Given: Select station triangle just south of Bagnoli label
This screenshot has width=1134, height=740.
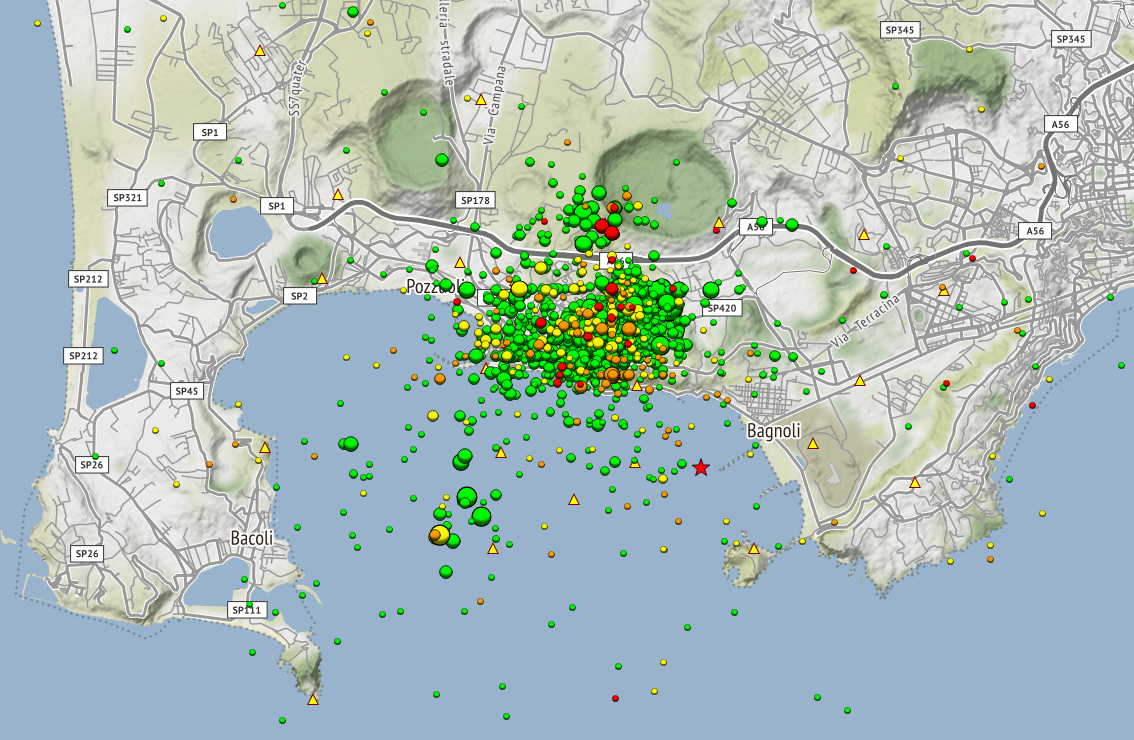Looking at the screenshot, I should tap(813, 443).
